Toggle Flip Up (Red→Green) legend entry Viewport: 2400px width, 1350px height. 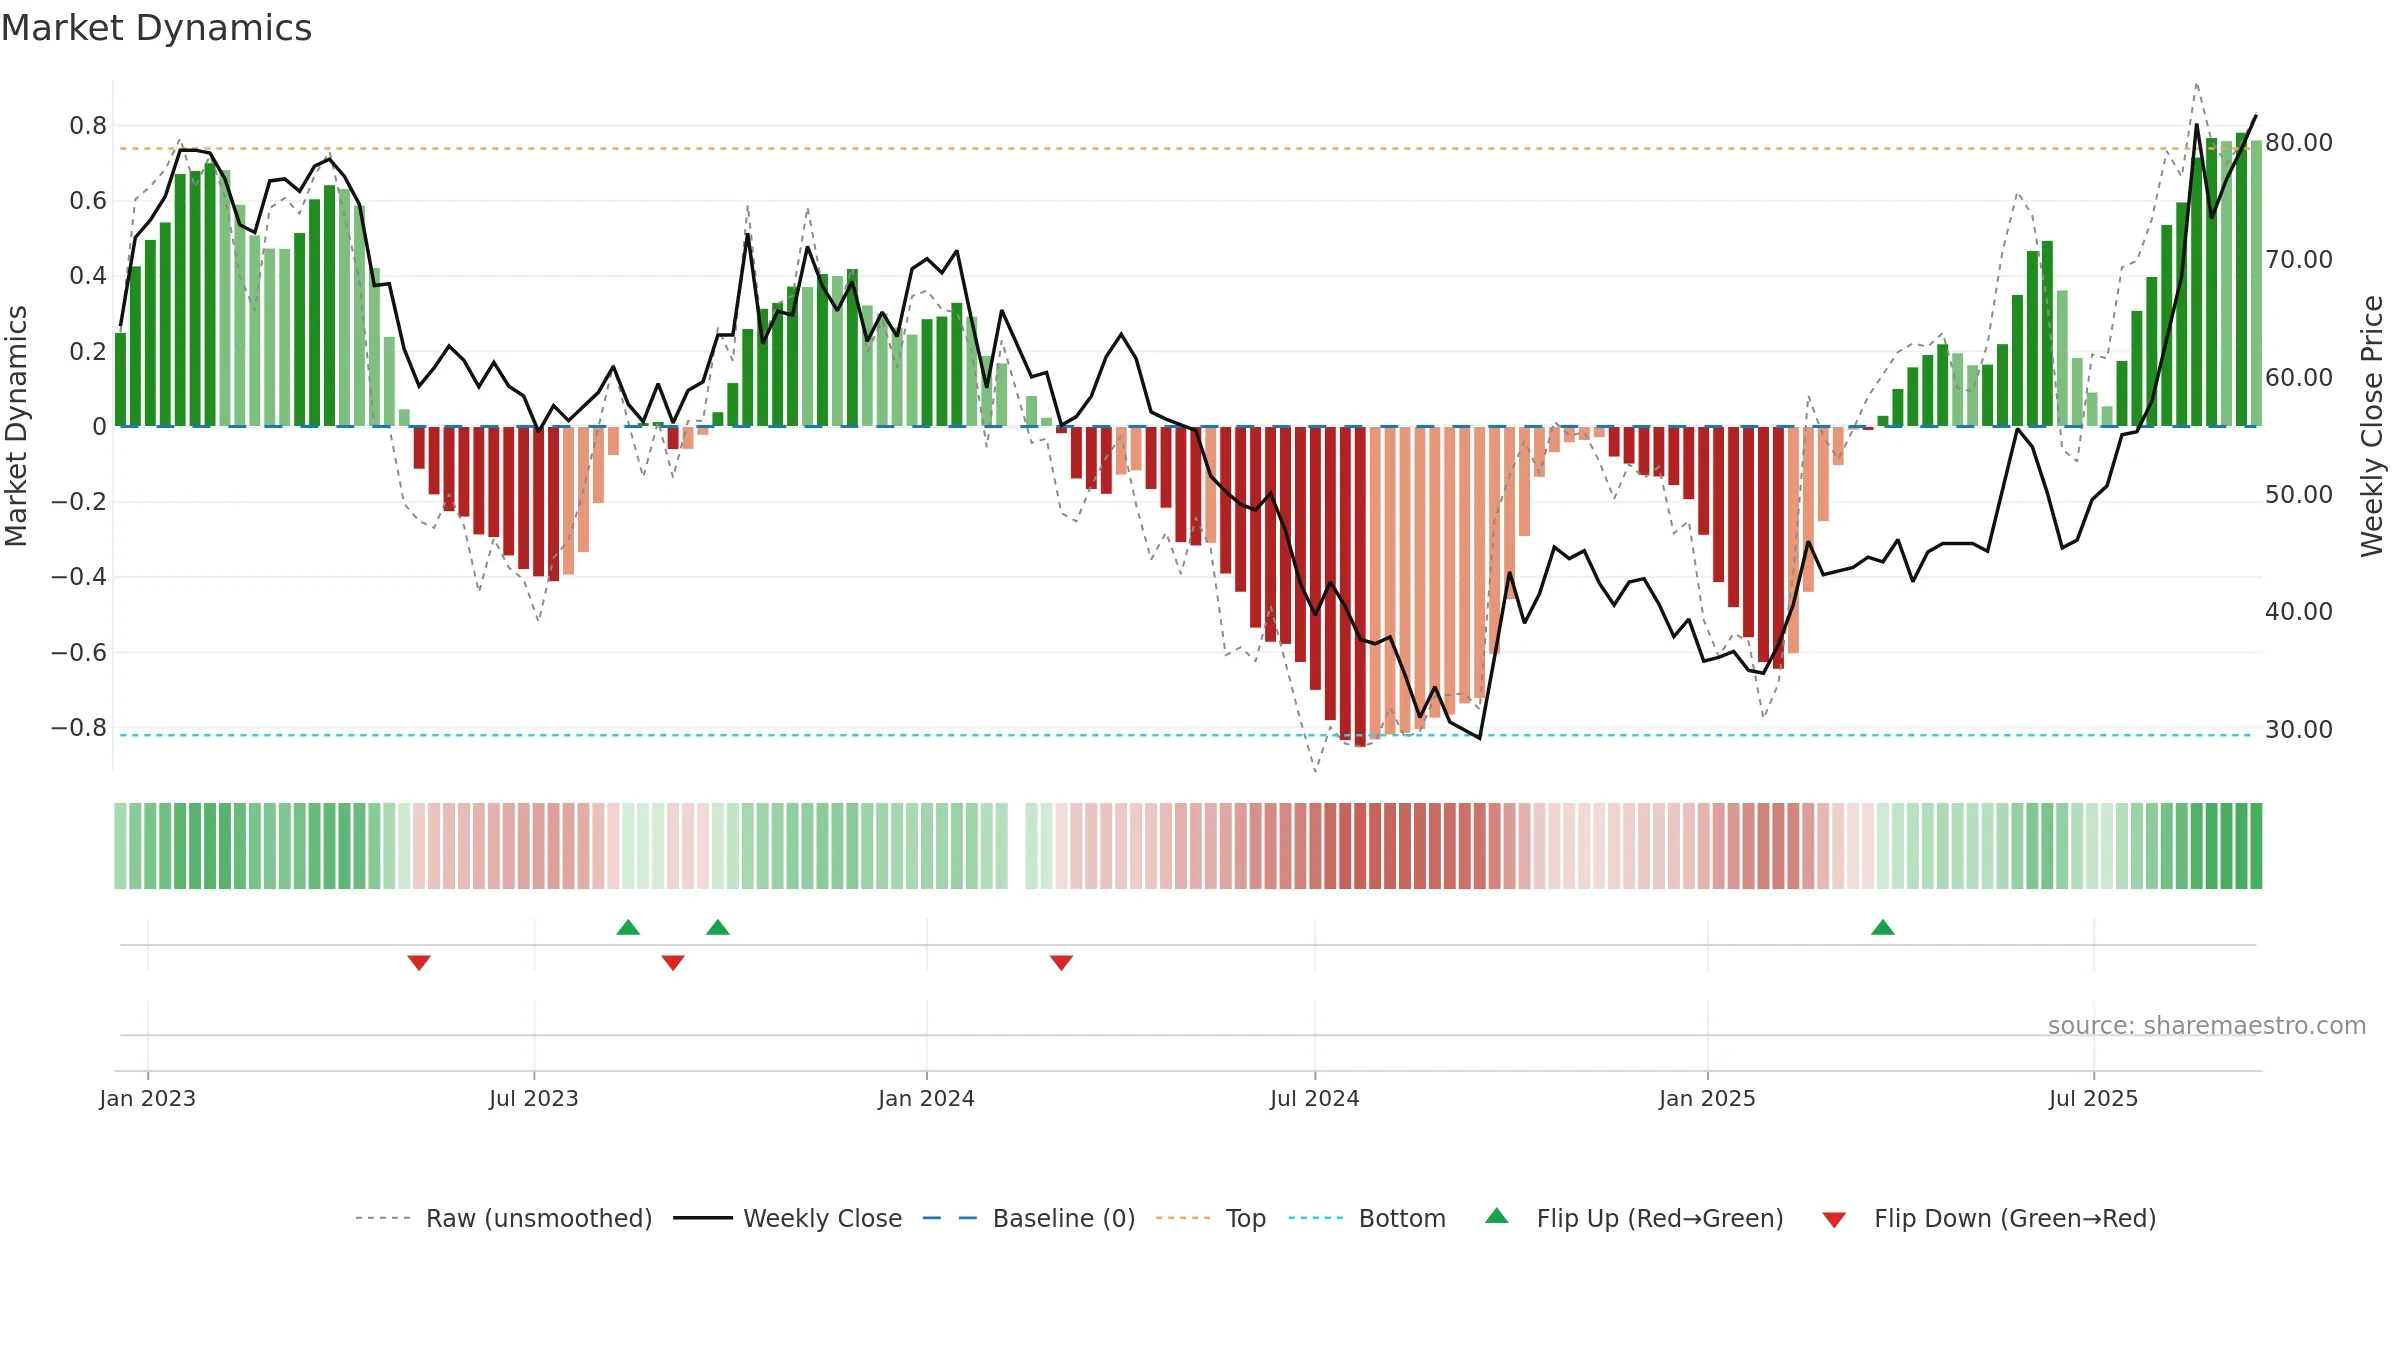[x=1635, y=1218]
